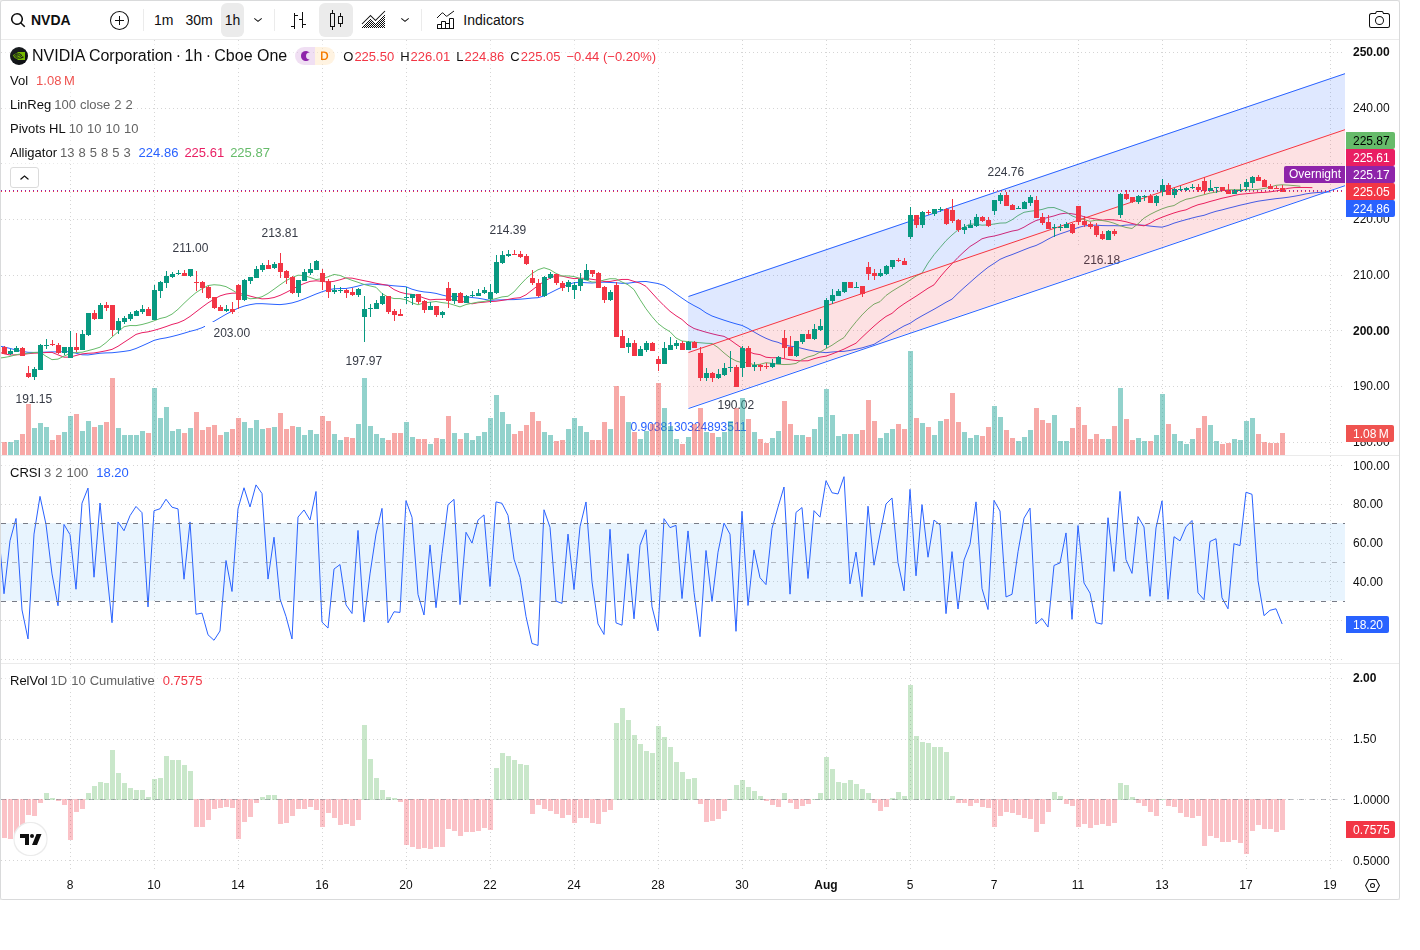Click the 216.18 pivot low label
Screen dimensions: 1420x950
tap(1101, 260)
